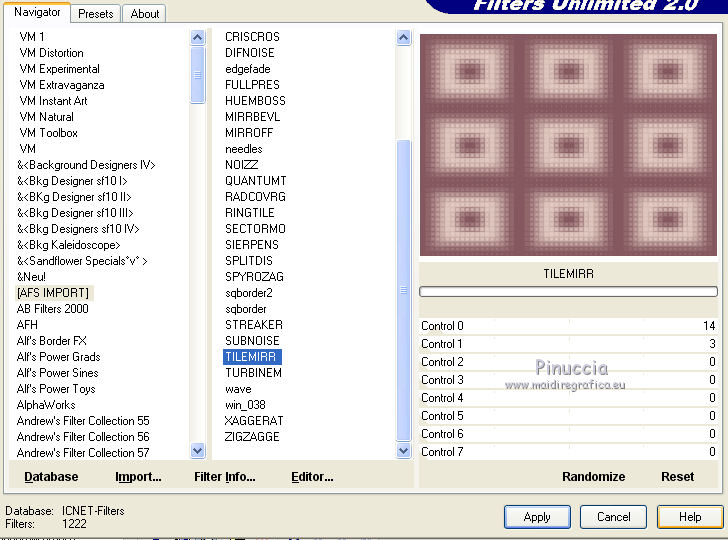Select VM Extravaganza category
The height and width of the screenshot is (540, 728).
62,85
